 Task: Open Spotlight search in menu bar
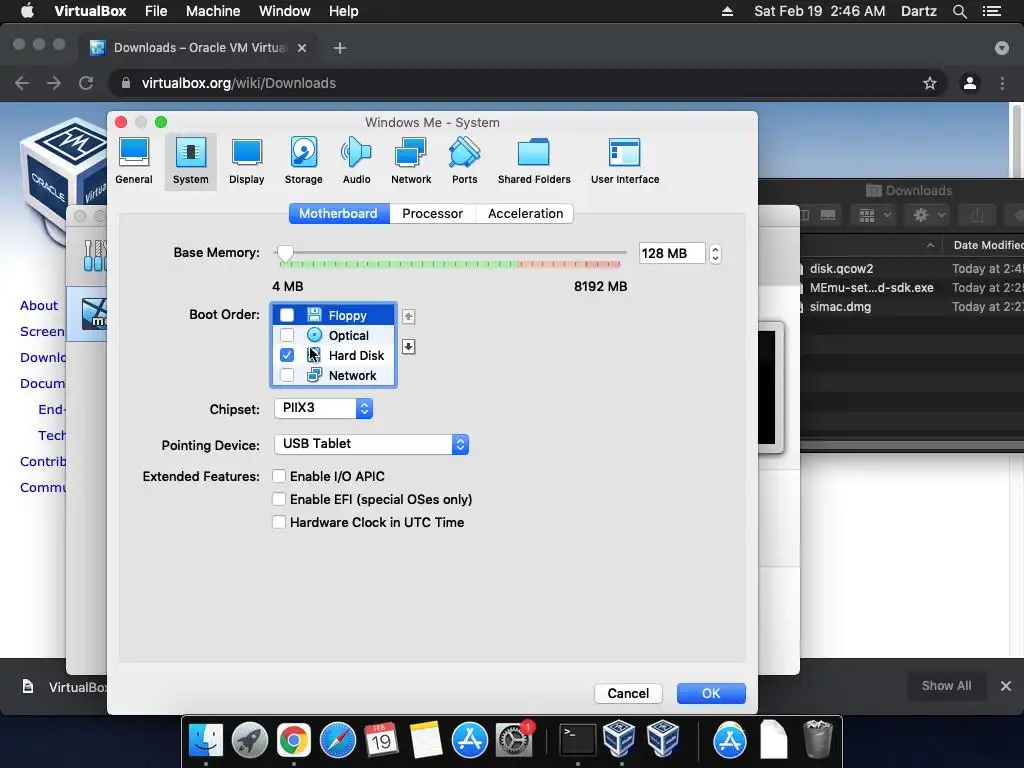pos(959,11)
